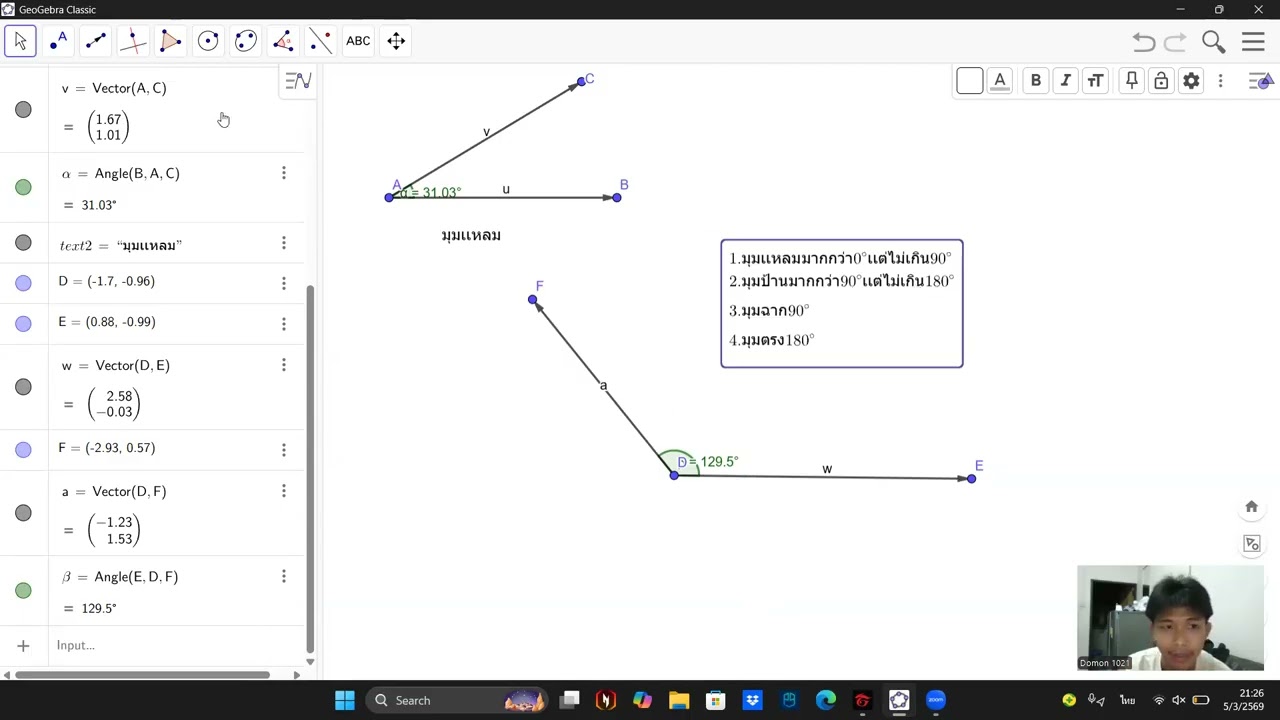This screenshot has height=720, width=1280.
Task: Pick the ABC Text tool
Action: point(358,41)
